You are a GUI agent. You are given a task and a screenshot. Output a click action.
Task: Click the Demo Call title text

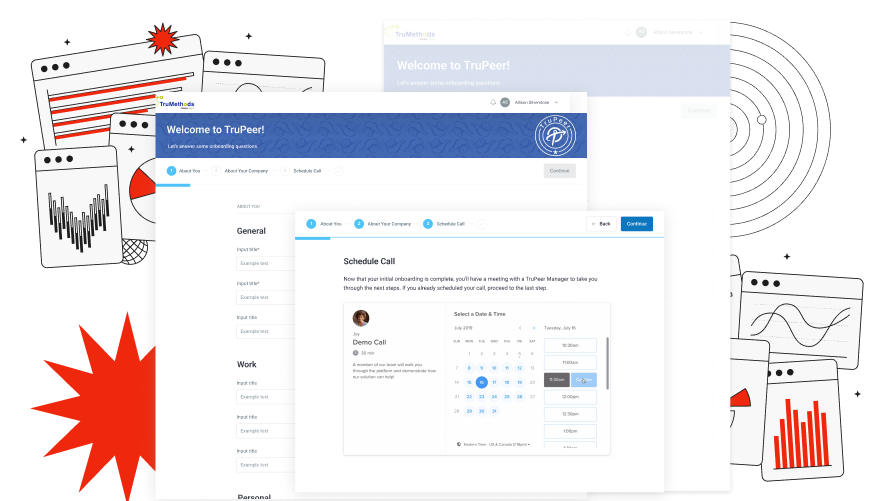(x=369, y=342)
